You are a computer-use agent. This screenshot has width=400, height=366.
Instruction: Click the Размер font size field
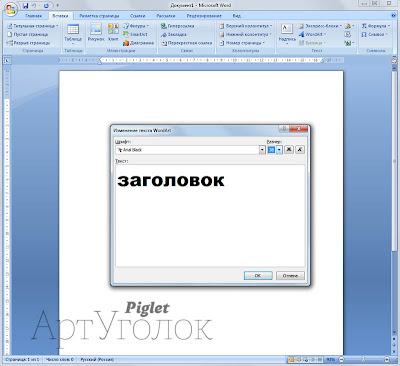[x=272, y=150]
